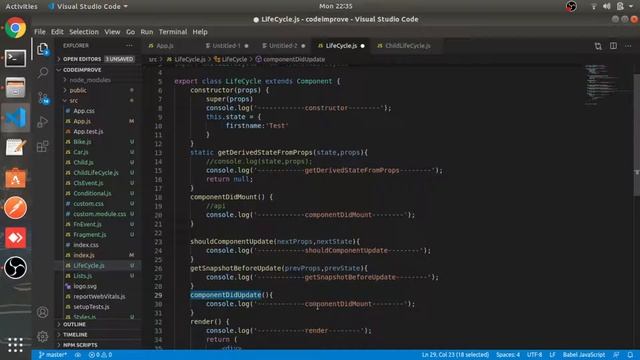Open Visual Studio Code app menu dropdown
The width and height of the screenshot is (640, 360).
(88, 6)
